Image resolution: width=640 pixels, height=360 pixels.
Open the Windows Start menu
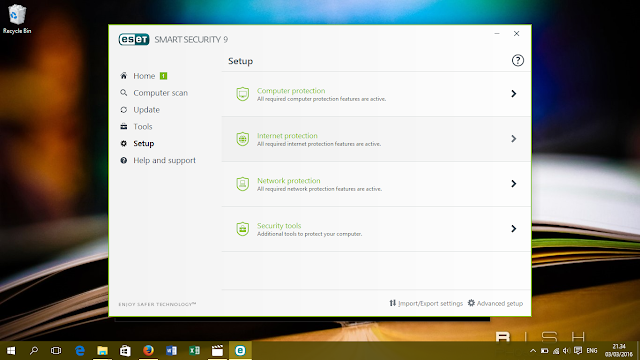coord(11,351)
